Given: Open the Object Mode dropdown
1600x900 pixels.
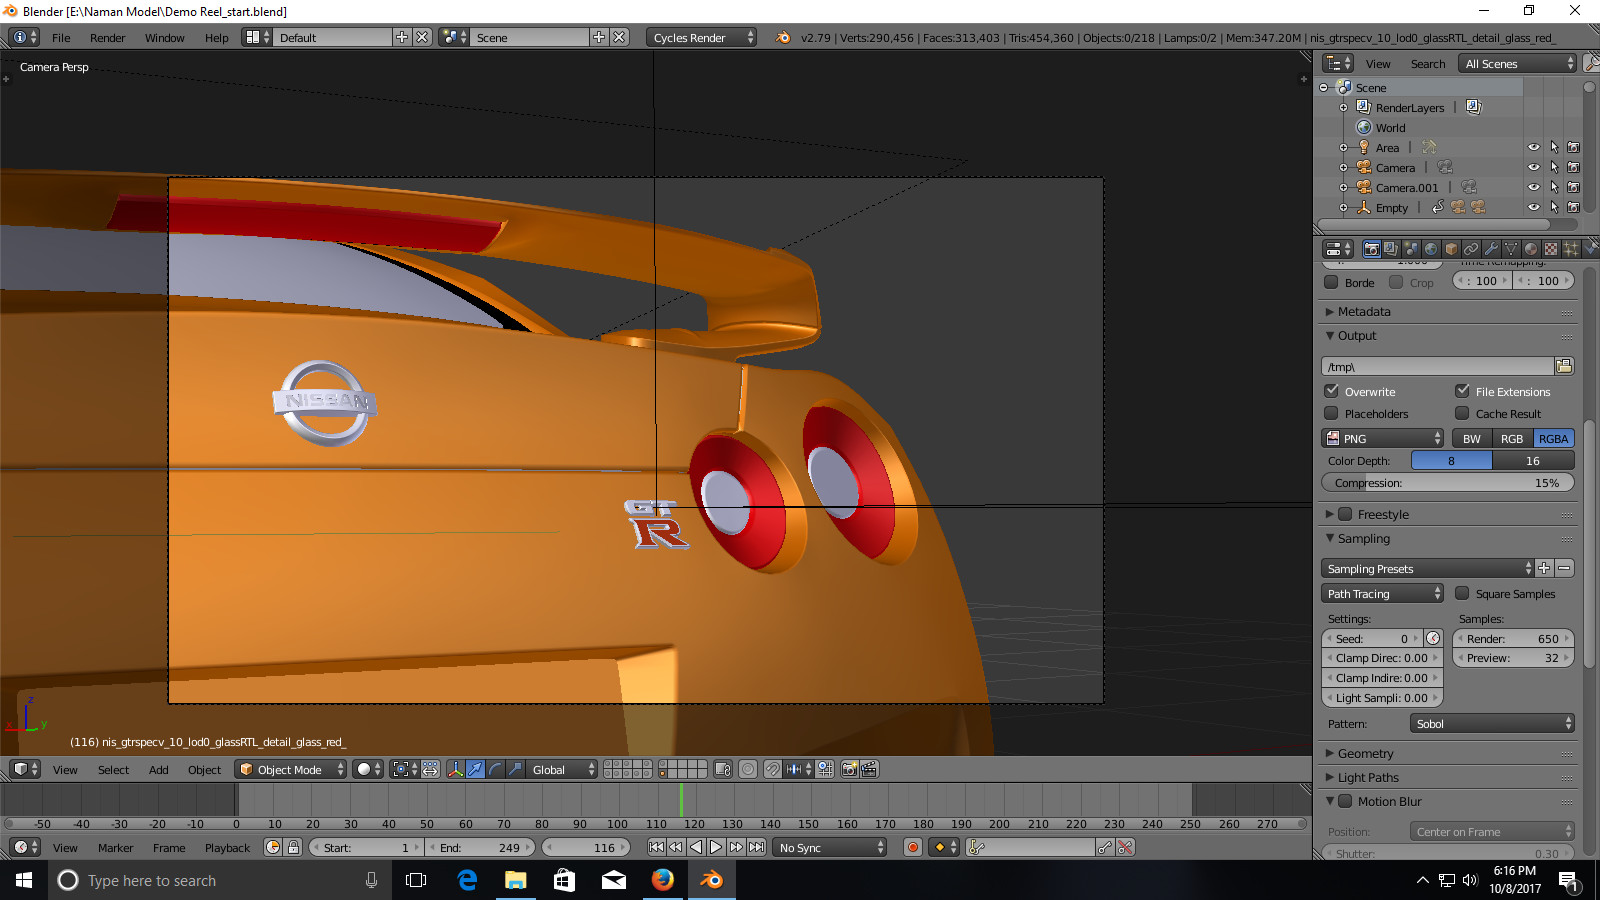Looking at the screenshot, I should pos(291,769).
